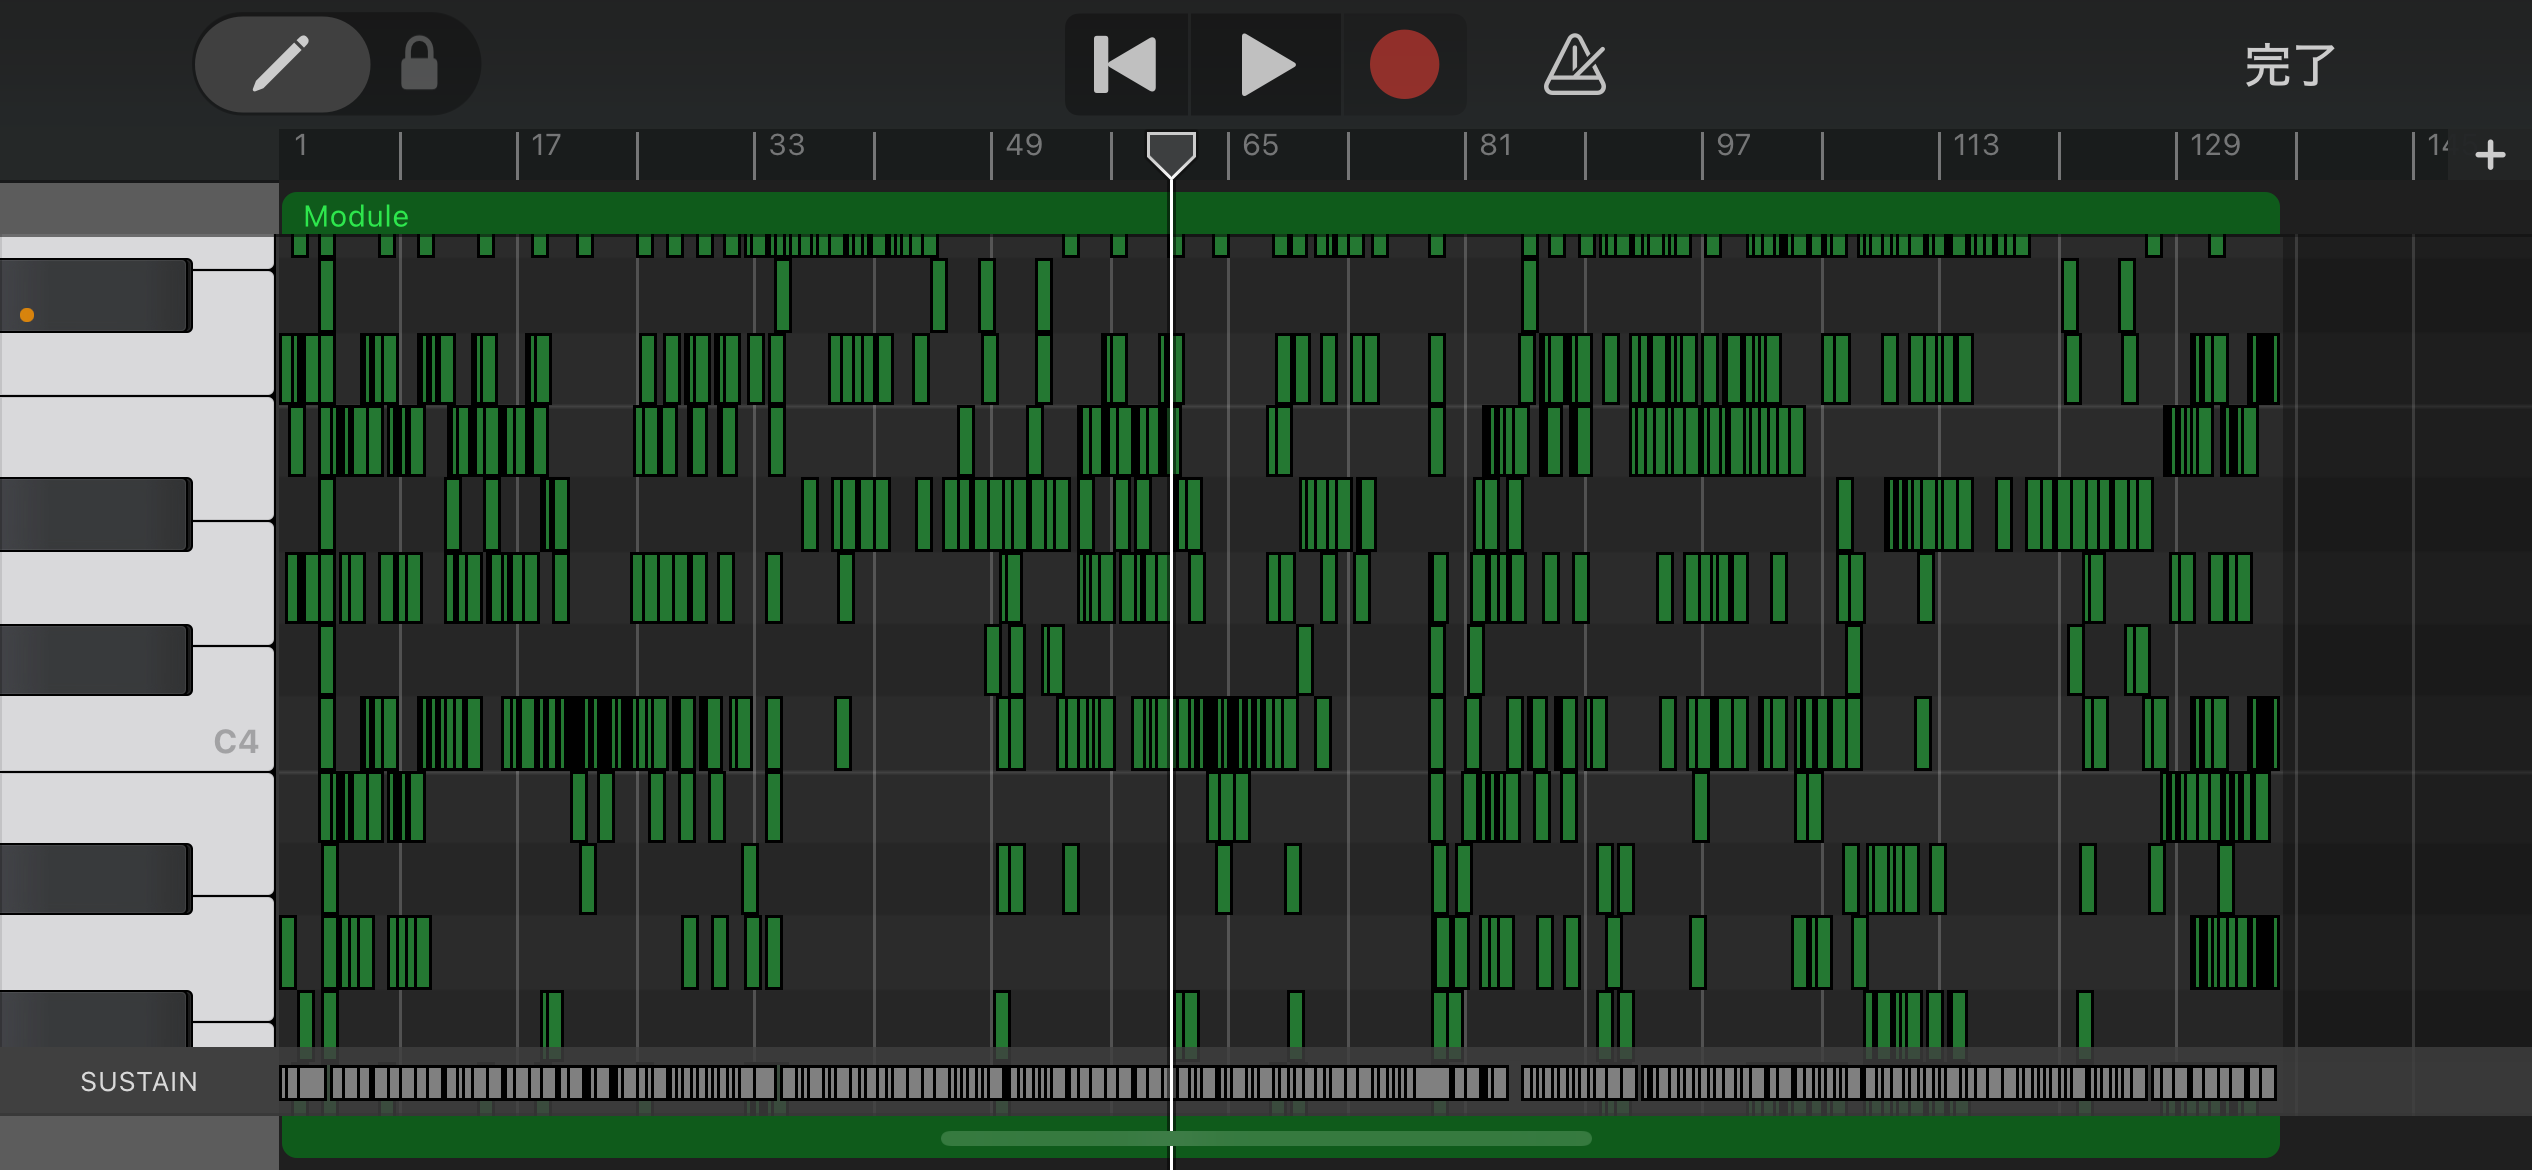This screenshot has height=1170, width=2532.
Task: Toggle the pencil edit mode
Action: point(281,64)
